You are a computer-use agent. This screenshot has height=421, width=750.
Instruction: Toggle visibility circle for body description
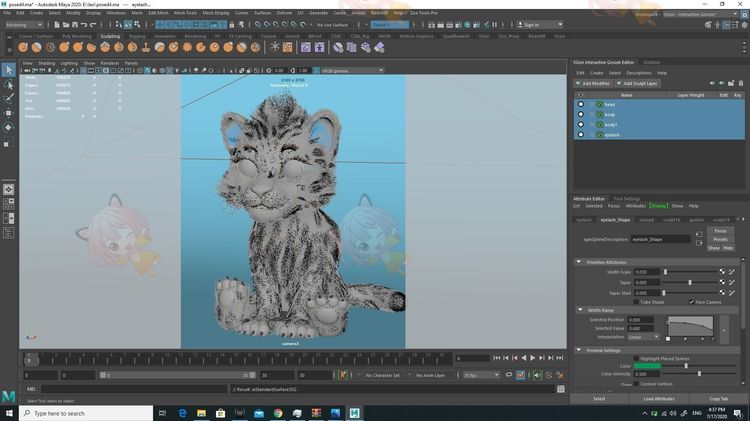click(x=581, y=114)
